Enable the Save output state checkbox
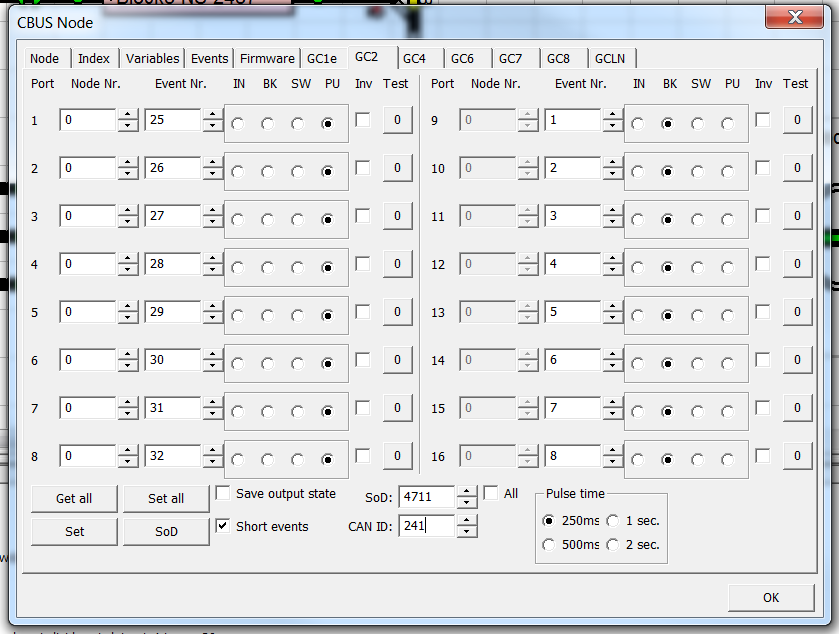This screenshot has height=634, width=839. tap(223, 493)
